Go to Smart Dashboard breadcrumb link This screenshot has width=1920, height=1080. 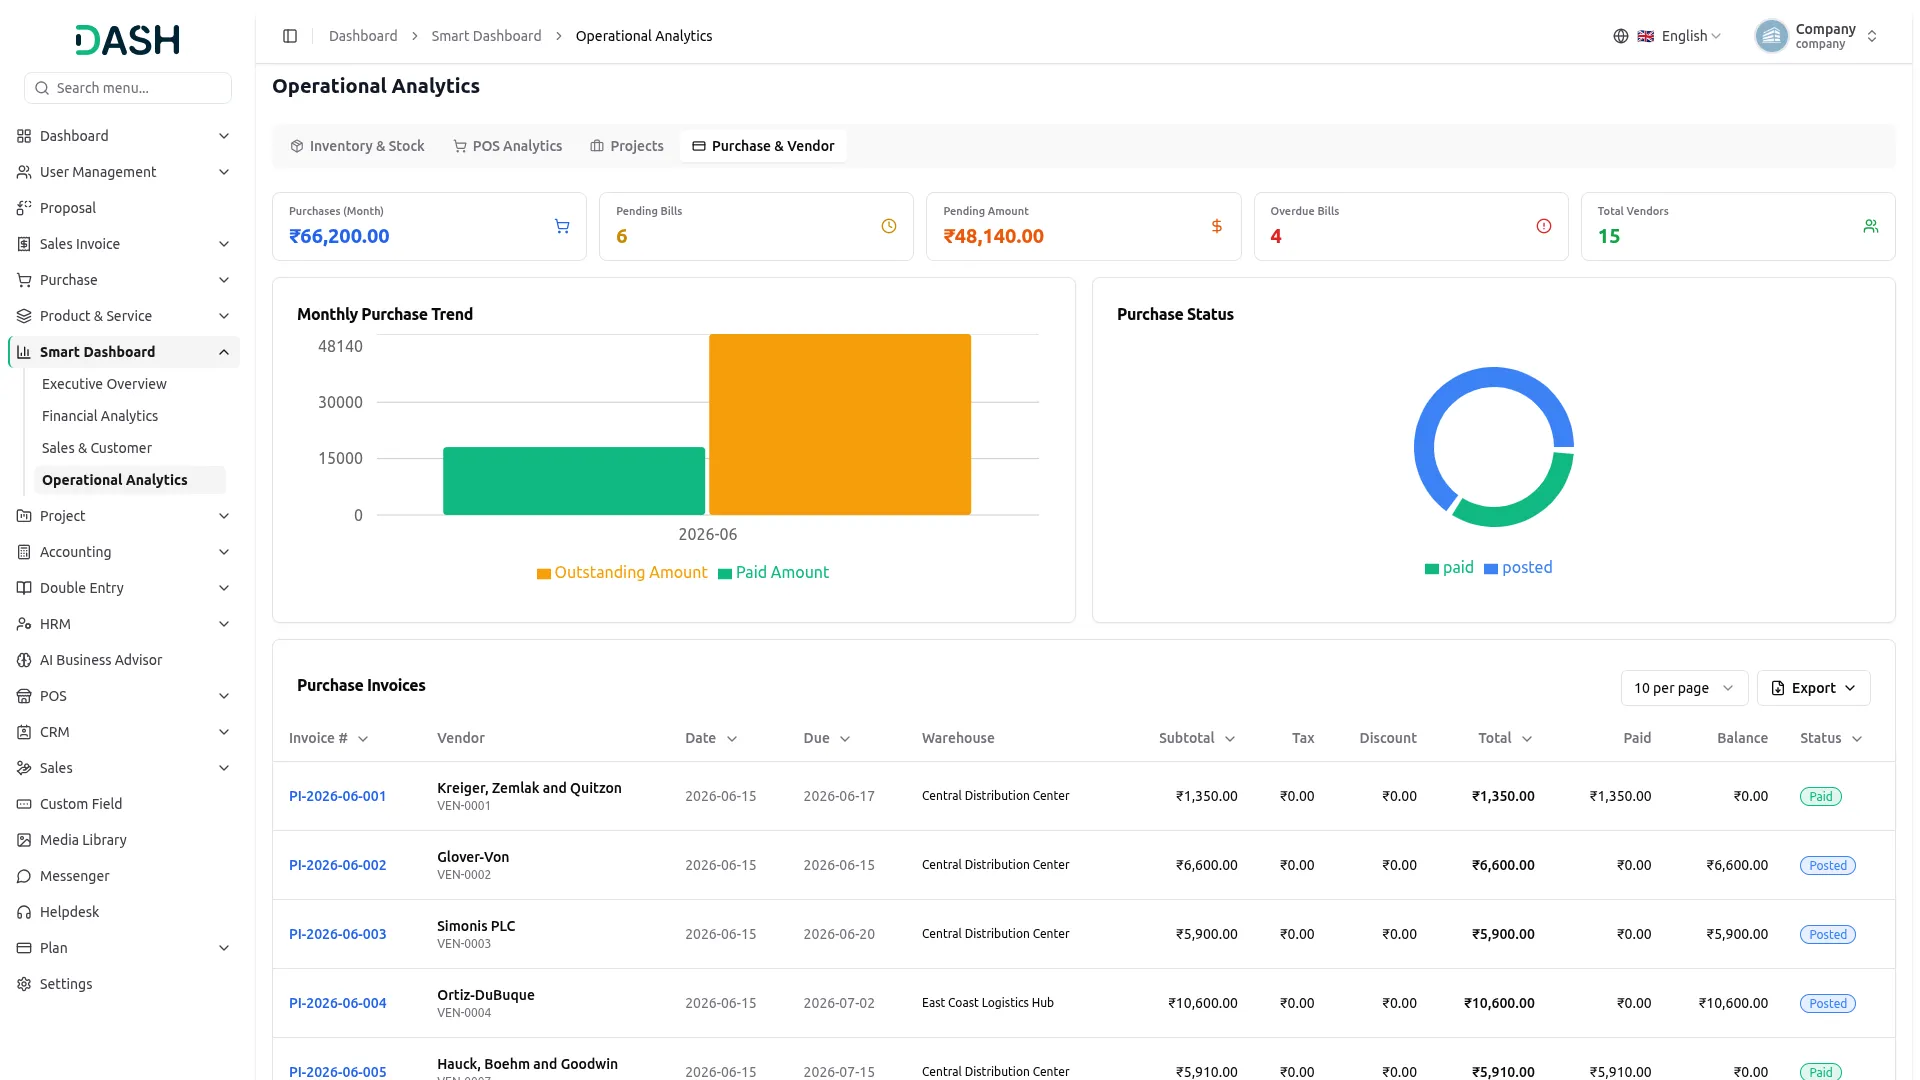coord(486,36)
